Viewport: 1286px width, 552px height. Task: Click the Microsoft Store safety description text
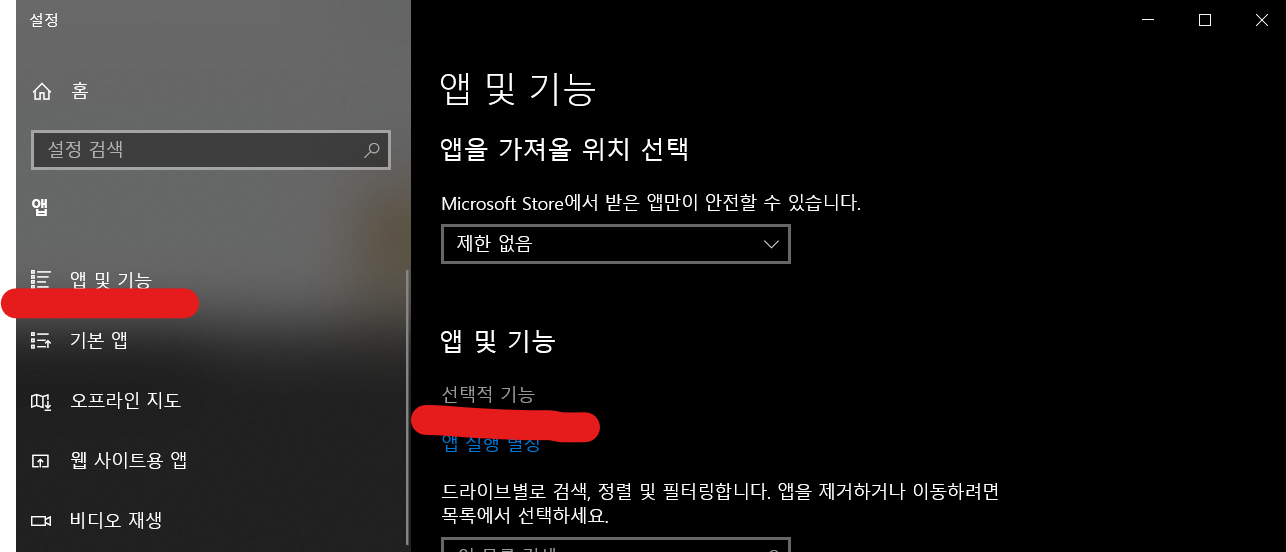pyautogui.click(x=651, y=203)
